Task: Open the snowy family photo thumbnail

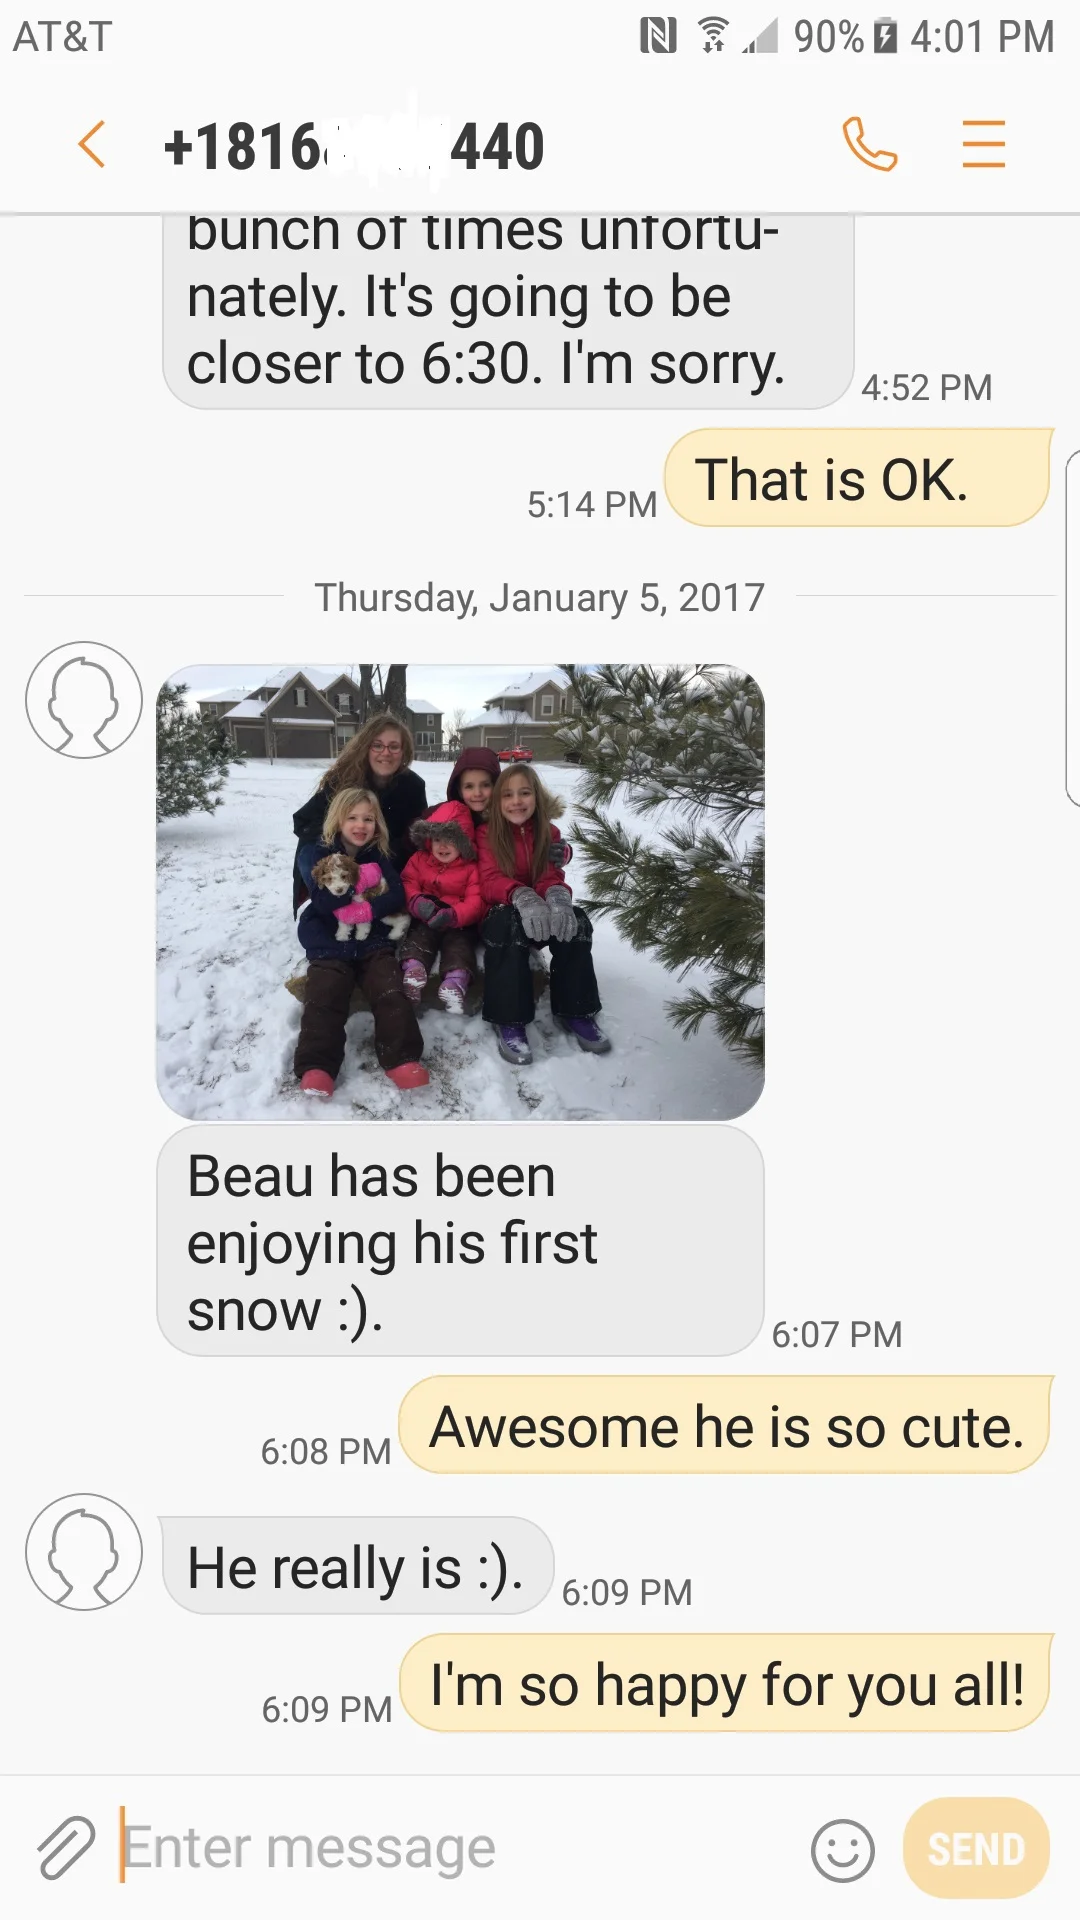Action: (461, 892)
